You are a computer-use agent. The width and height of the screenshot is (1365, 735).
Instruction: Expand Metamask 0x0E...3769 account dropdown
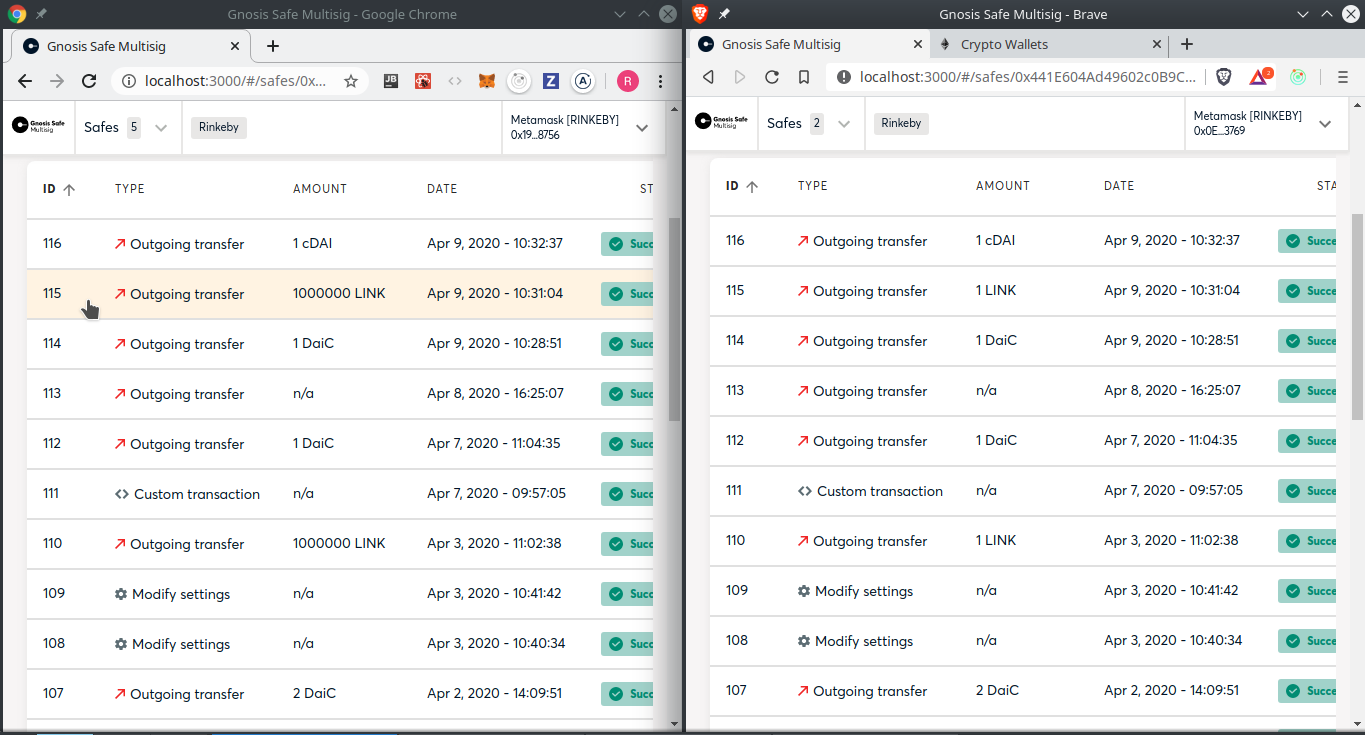pyautogui.click(x=1325, y=124)
